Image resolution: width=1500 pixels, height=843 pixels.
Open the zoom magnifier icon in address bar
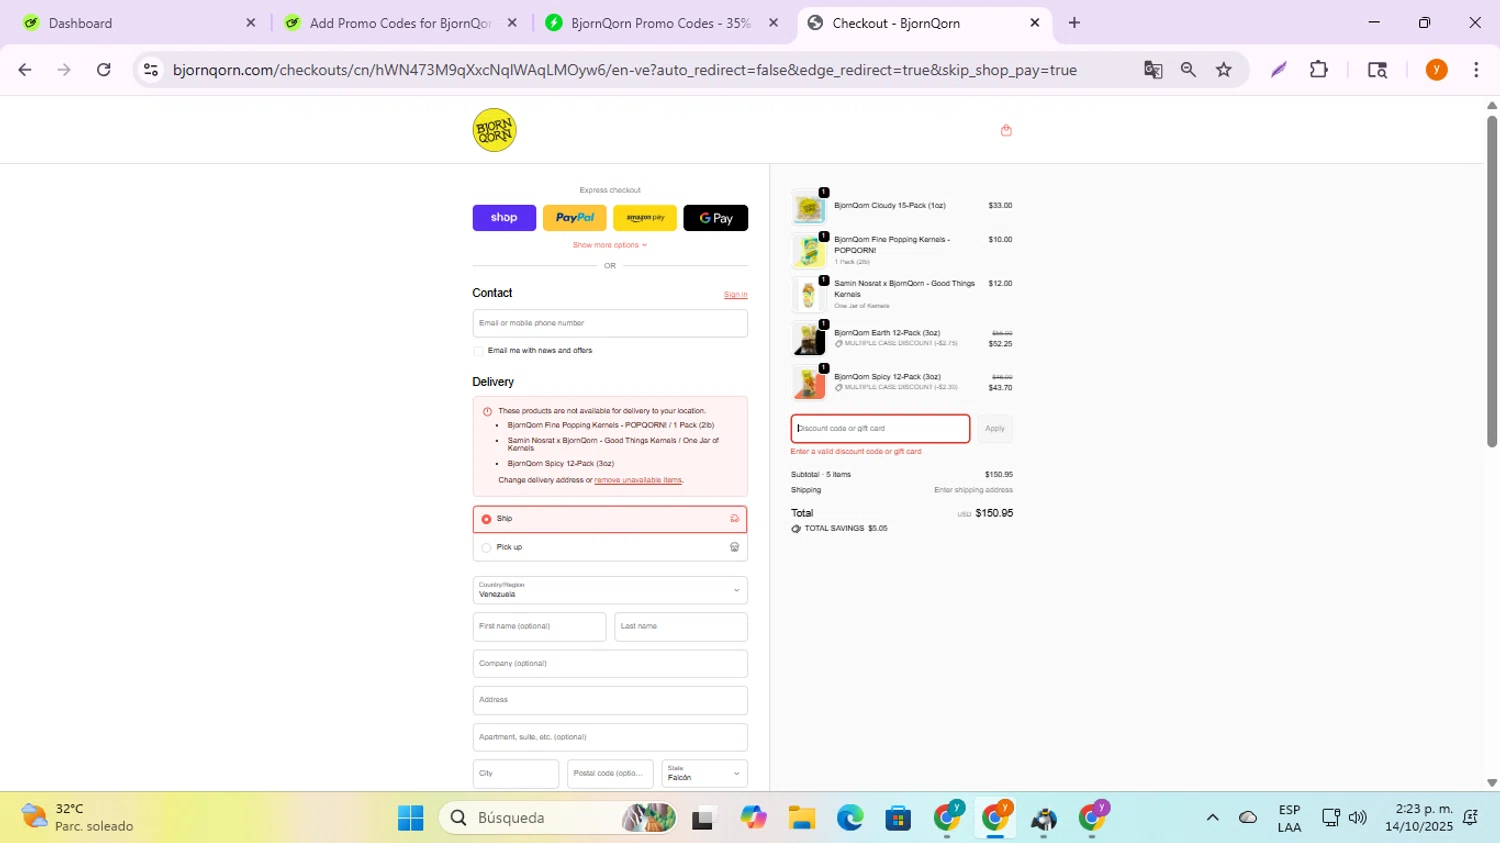[x=1188, y=70]
